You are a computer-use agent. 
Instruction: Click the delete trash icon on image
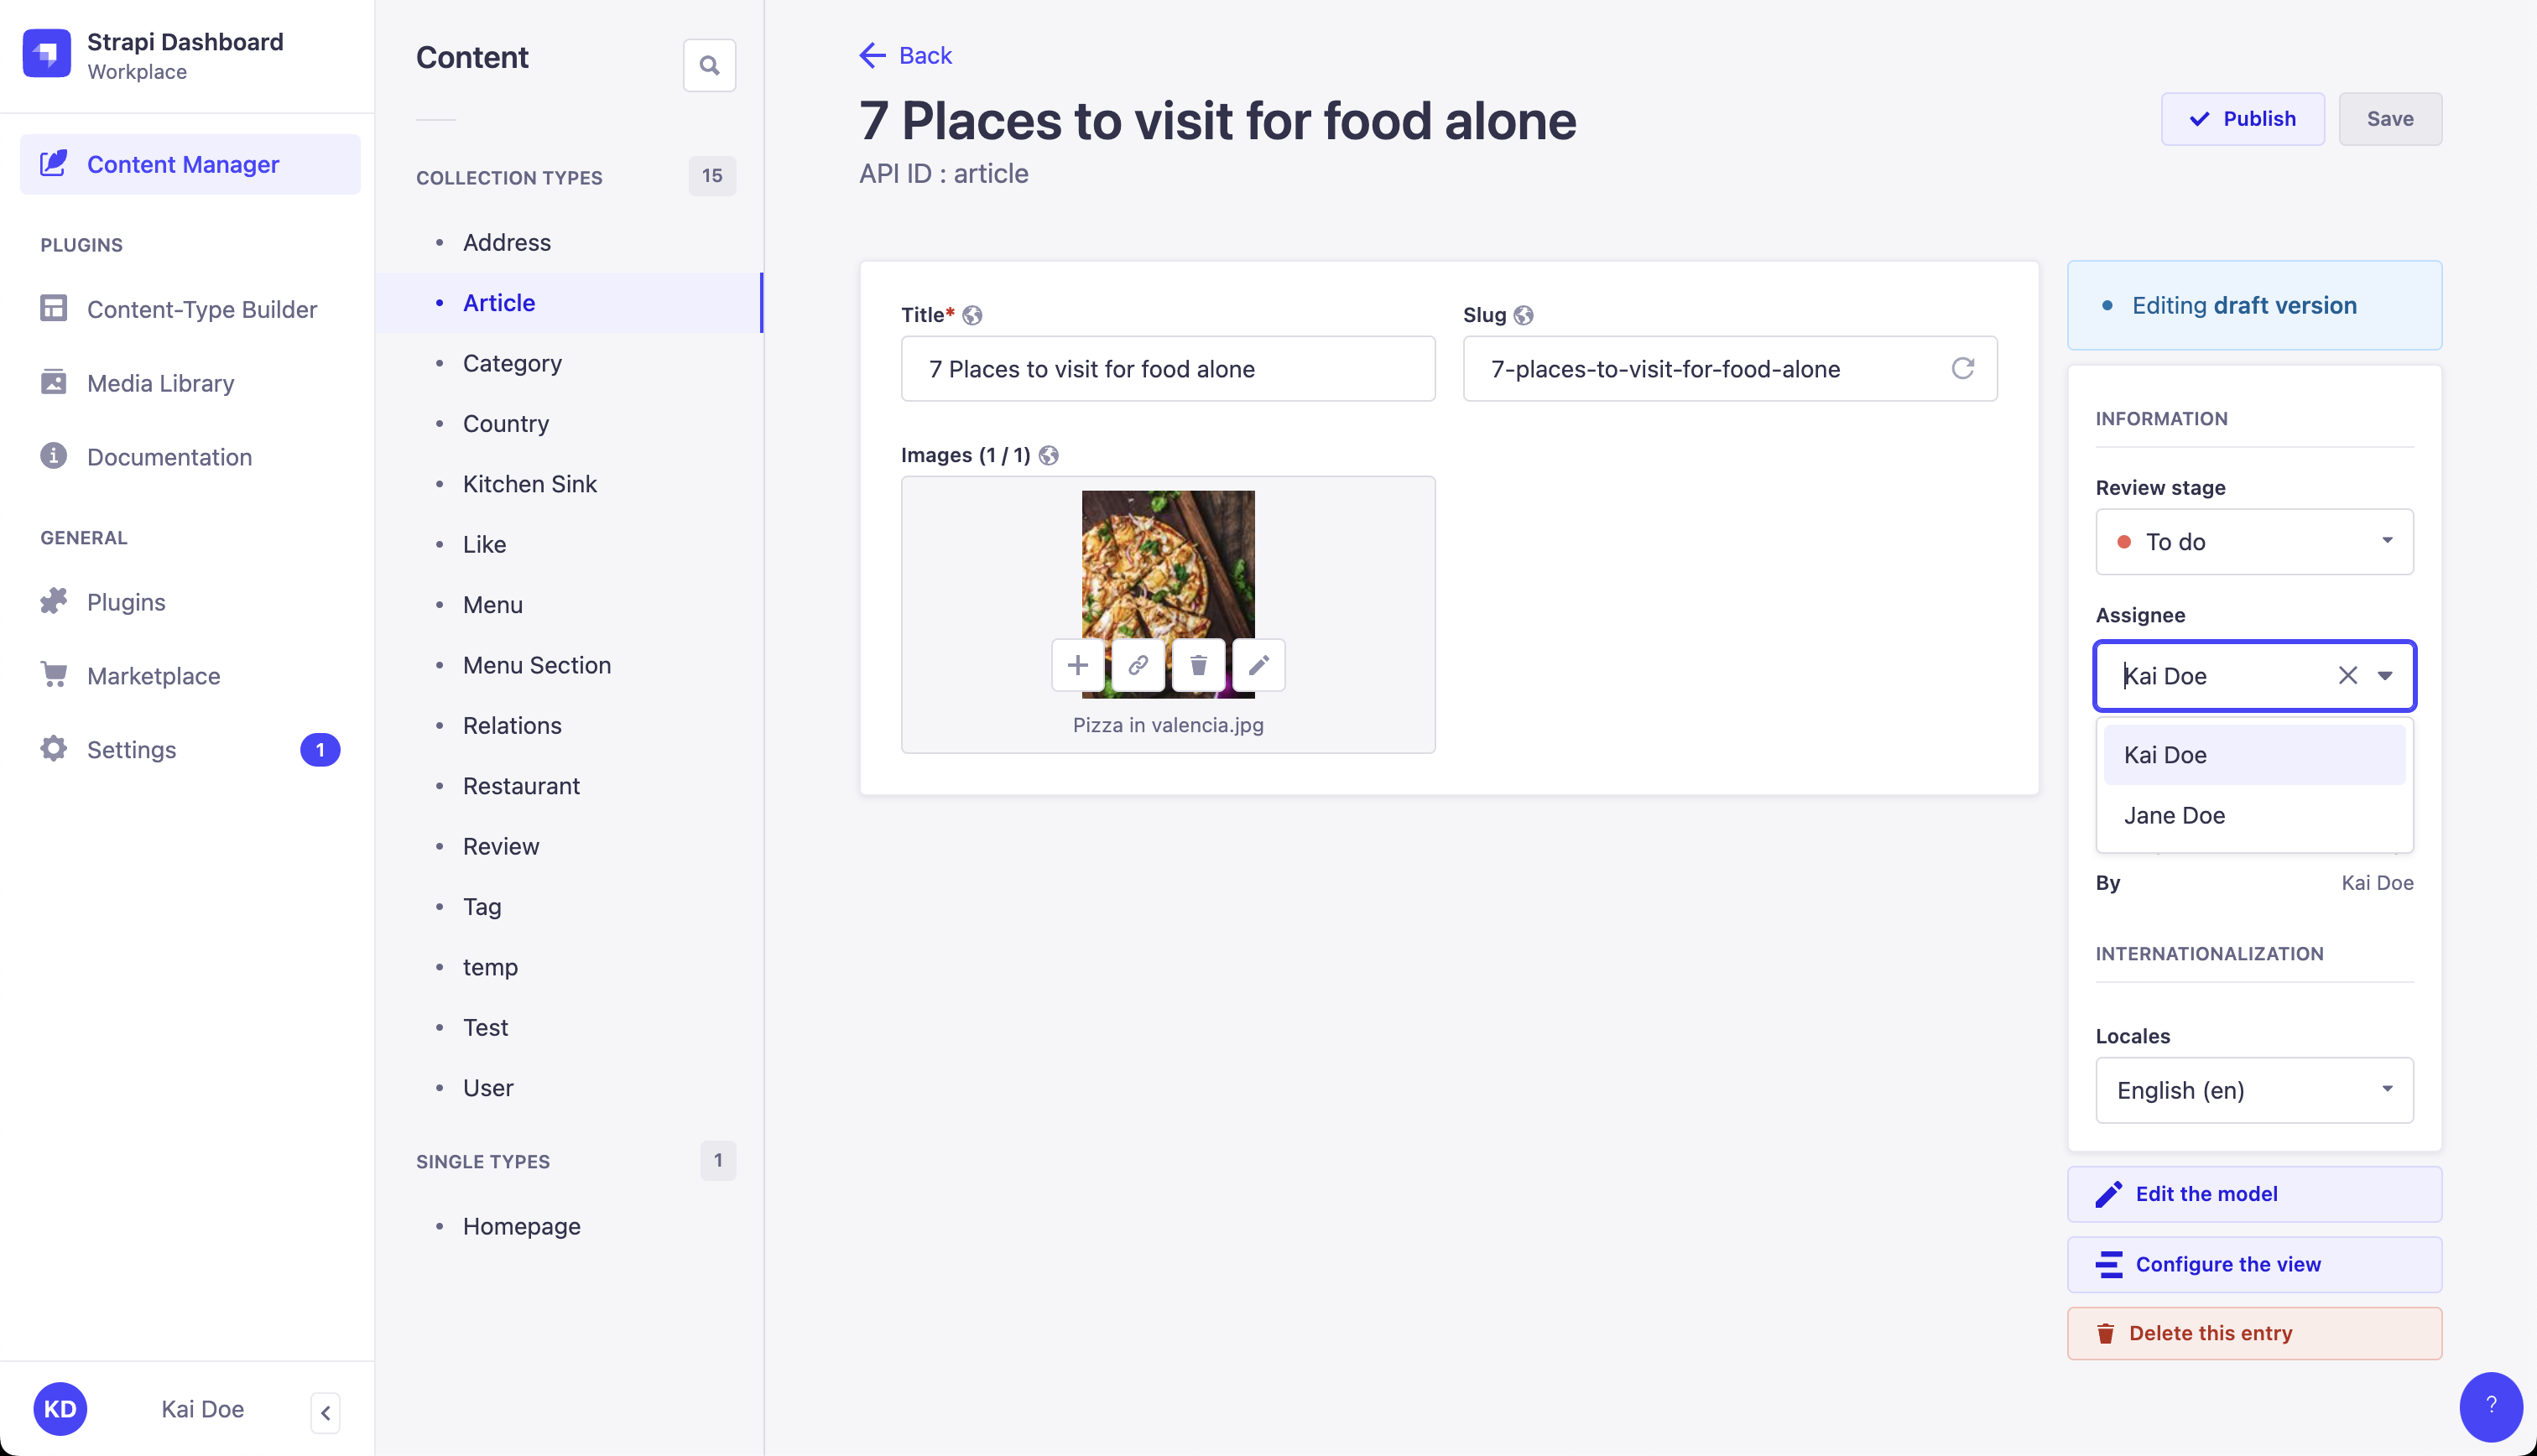1199,665
